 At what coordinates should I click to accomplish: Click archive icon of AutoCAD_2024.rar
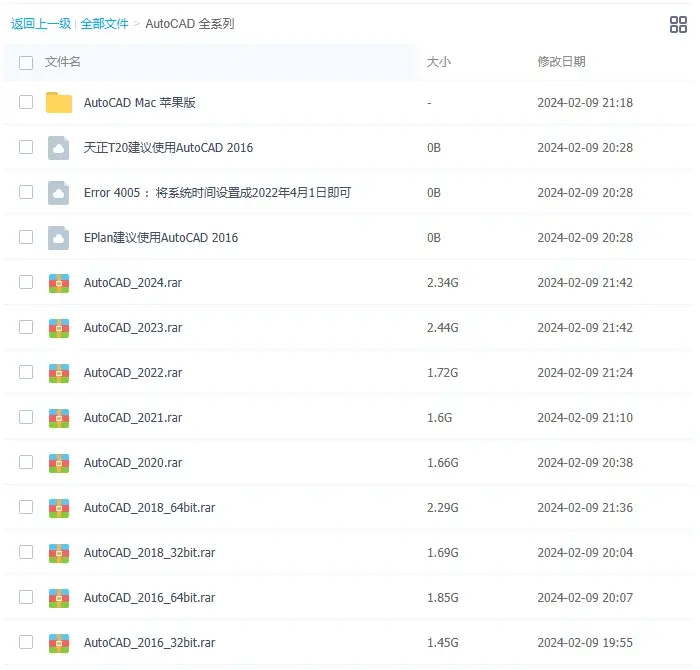tap(59, 283)
